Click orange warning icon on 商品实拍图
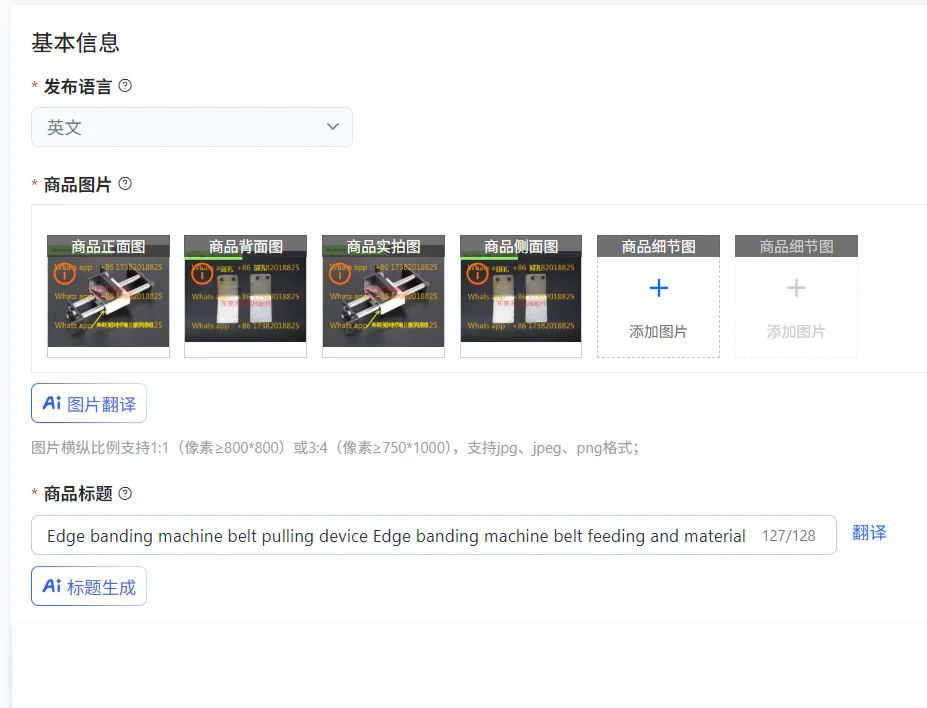927x708 pixels. (x=340, y=274)
